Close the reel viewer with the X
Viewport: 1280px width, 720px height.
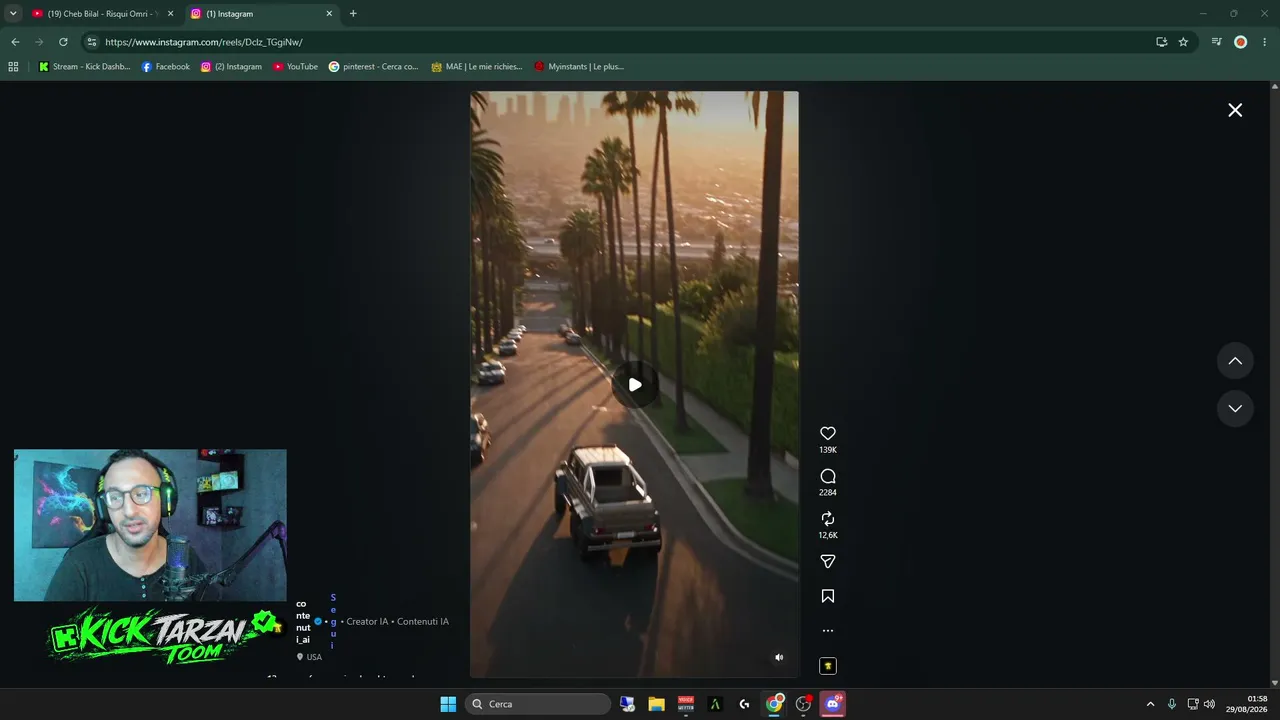point(1235,110)
